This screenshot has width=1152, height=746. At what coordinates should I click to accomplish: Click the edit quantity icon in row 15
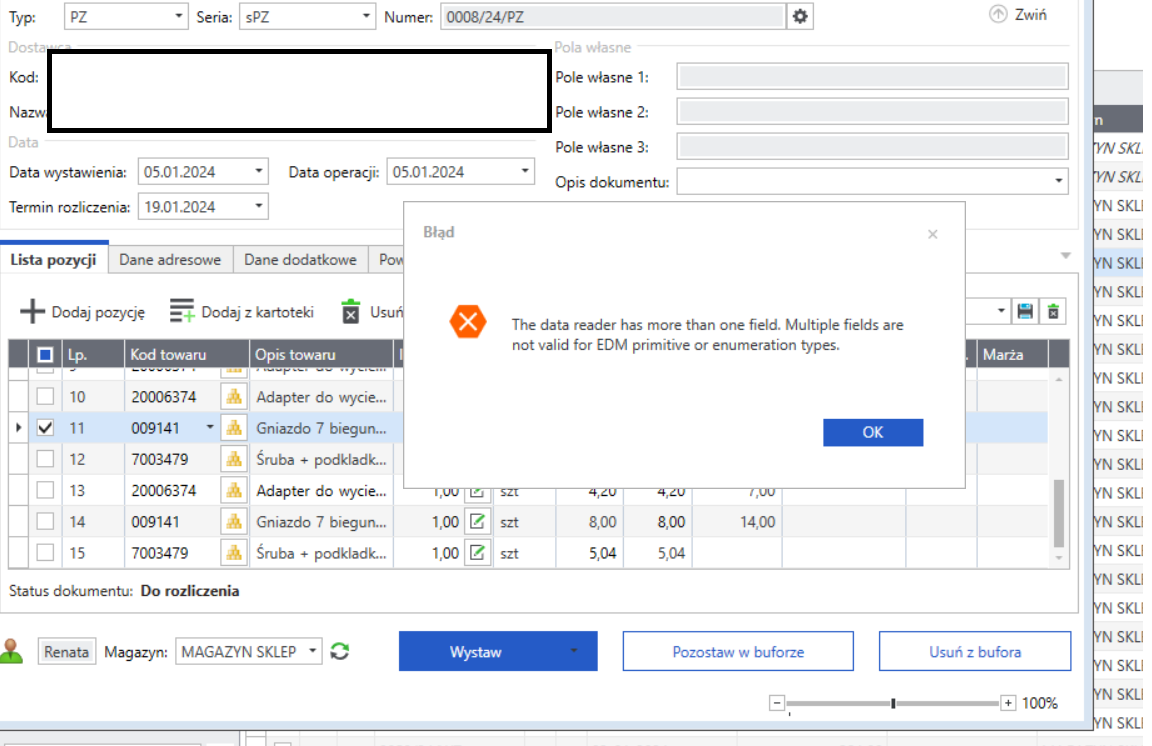pos(478,552)
